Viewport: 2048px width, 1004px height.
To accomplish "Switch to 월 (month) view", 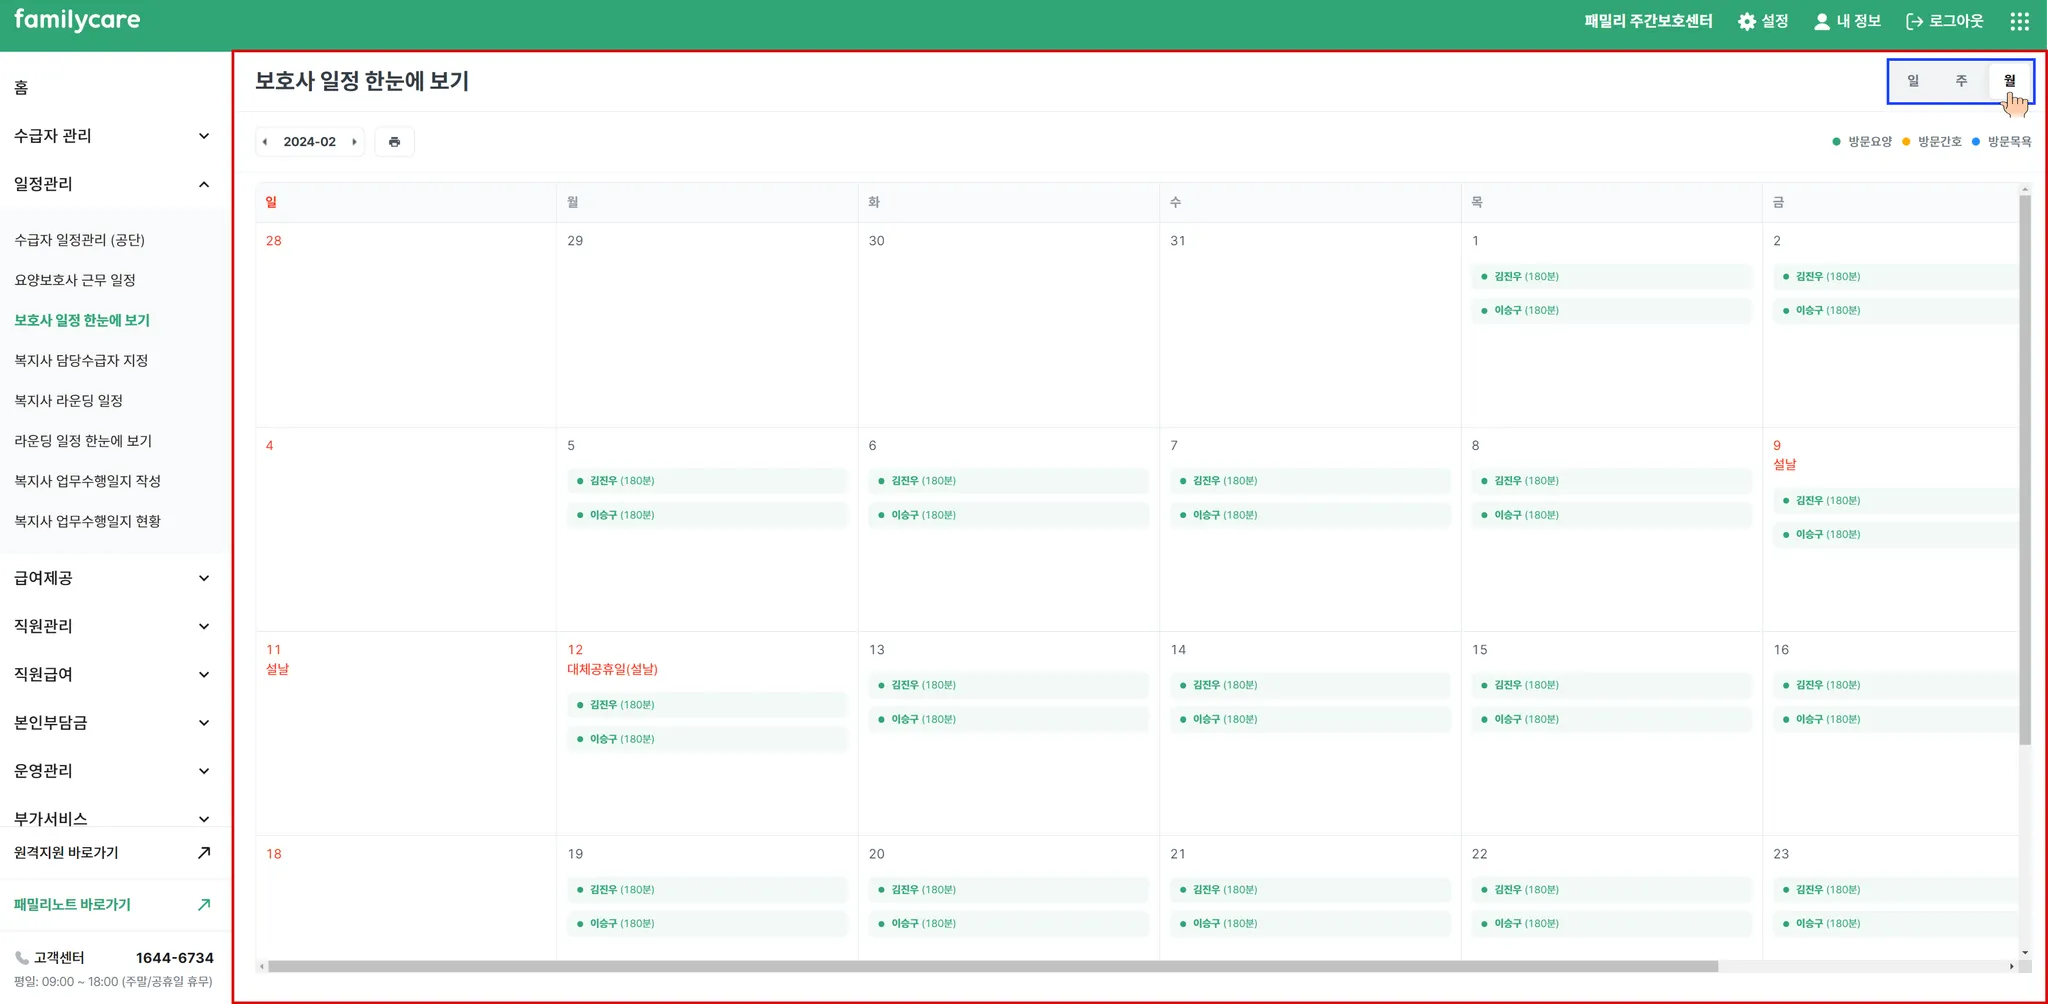I will pyautogui.click(x=2009, y=81).
